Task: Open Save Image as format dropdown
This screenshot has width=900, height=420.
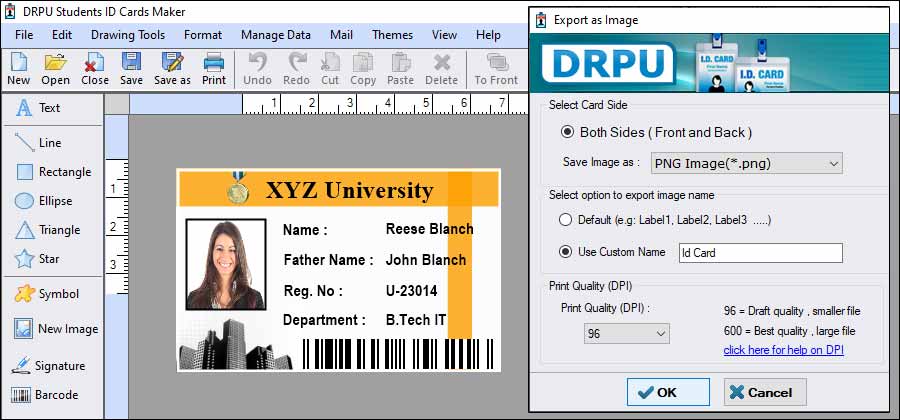Action: point(747,164)
